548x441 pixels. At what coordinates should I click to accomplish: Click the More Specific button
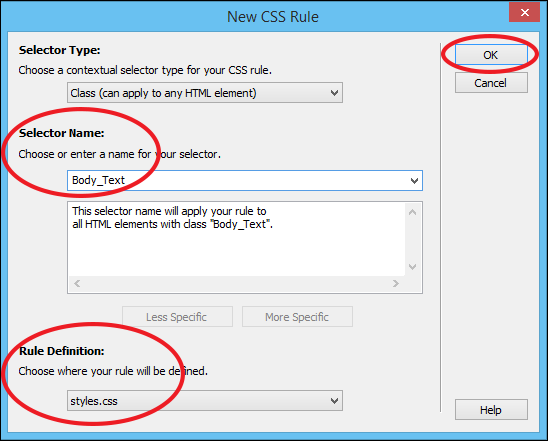pos(297,317)
